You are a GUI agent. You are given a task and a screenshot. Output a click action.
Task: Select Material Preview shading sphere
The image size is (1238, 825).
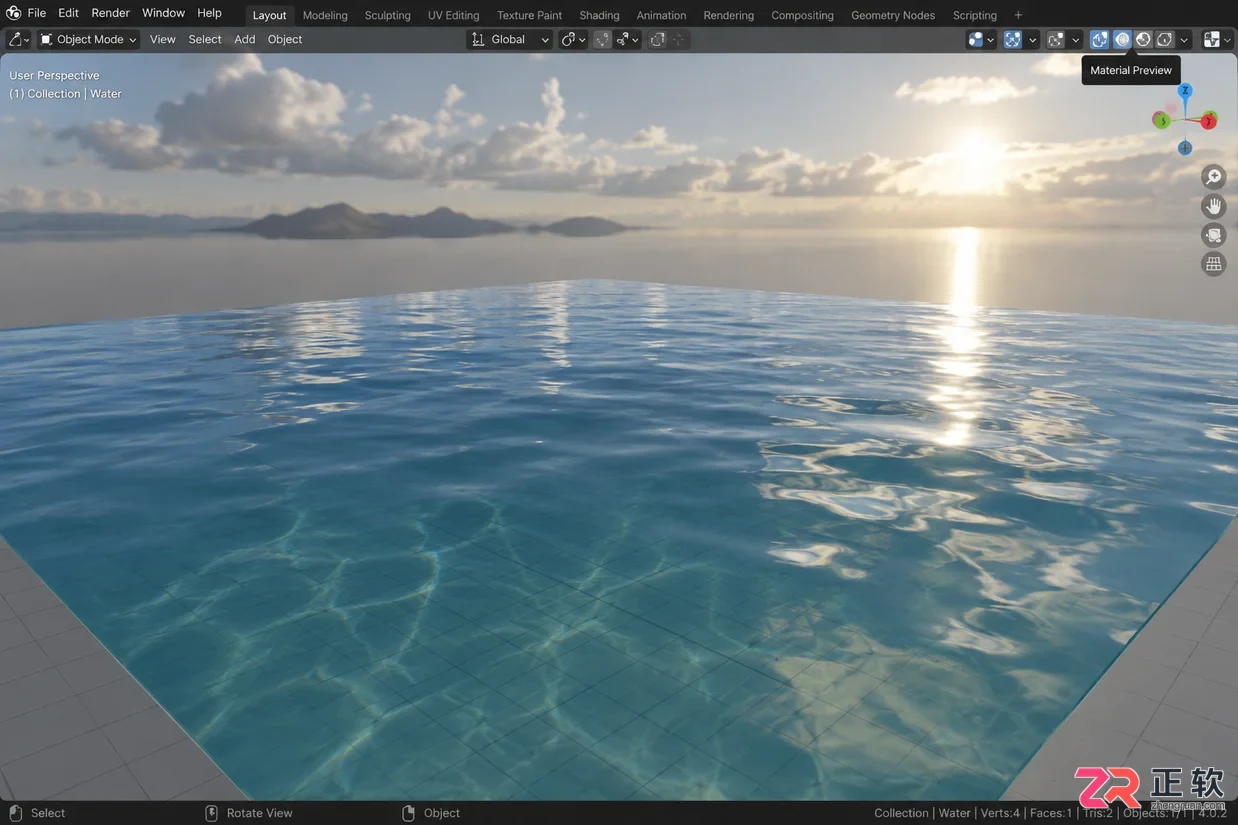point(1143,39)
